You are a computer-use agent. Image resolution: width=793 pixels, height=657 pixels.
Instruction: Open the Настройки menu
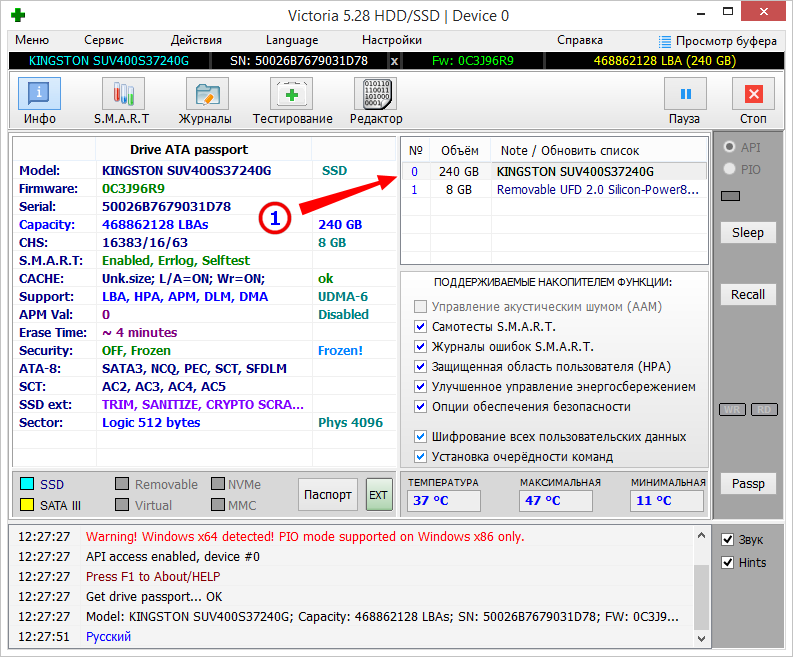tap(391, 40)
